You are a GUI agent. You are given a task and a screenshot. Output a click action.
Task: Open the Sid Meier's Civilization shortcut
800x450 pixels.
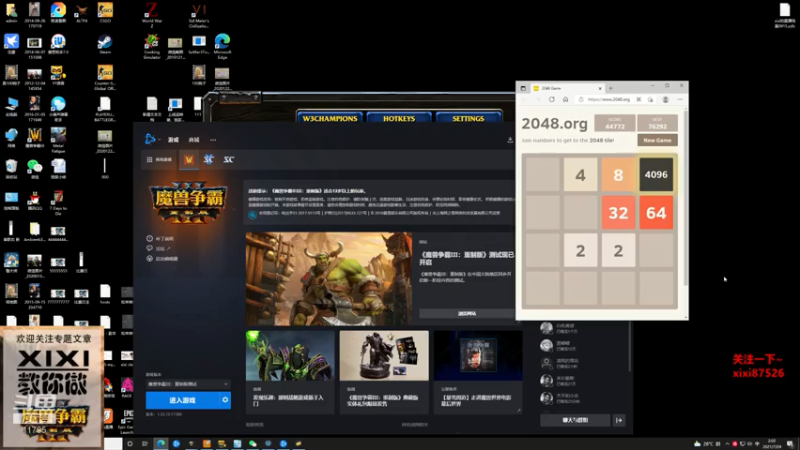[x=199, y=14]
